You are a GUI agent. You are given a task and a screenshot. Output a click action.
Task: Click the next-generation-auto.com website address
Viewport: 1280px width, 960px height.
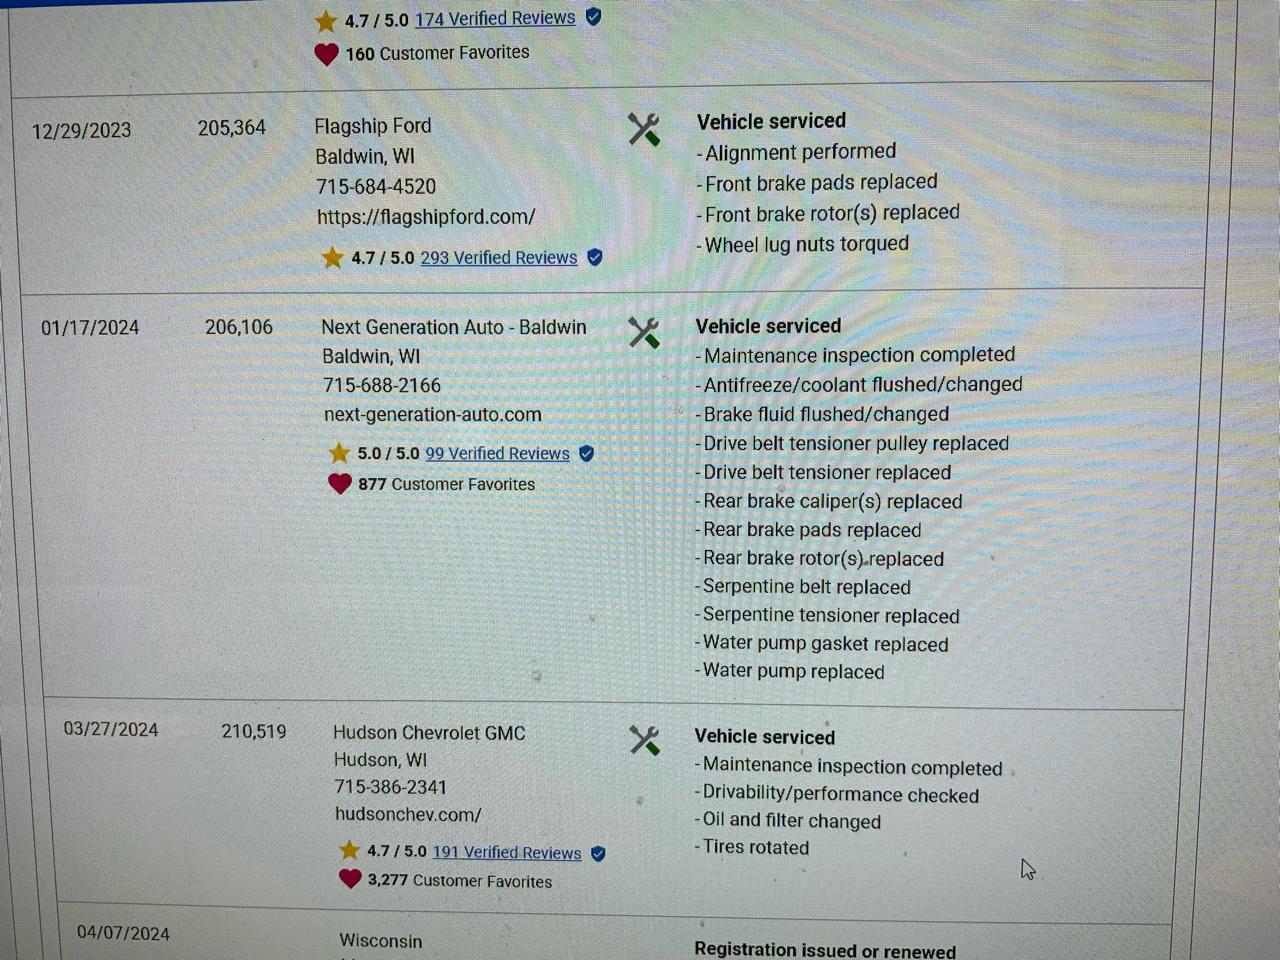432,414
